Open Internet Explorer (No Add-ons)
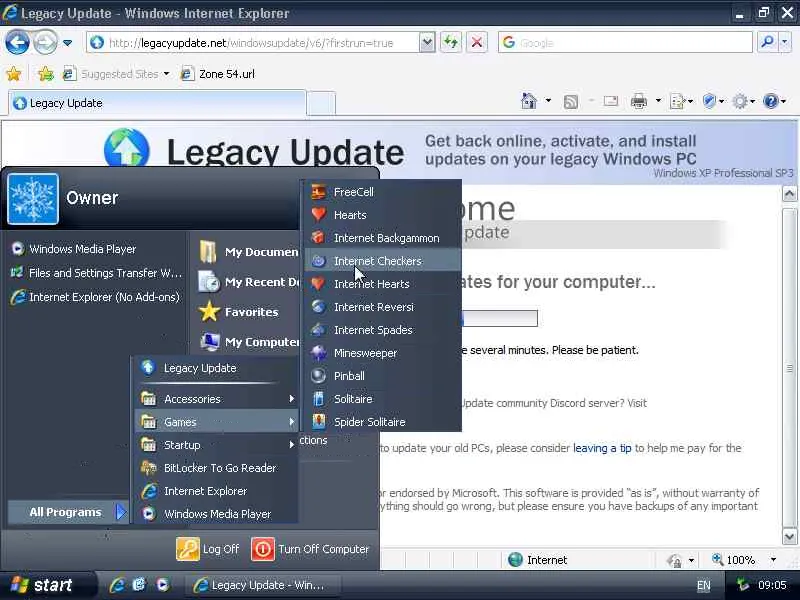Image resolution: width=800 pixels, height=600 pixels. [x=95, y=297]
